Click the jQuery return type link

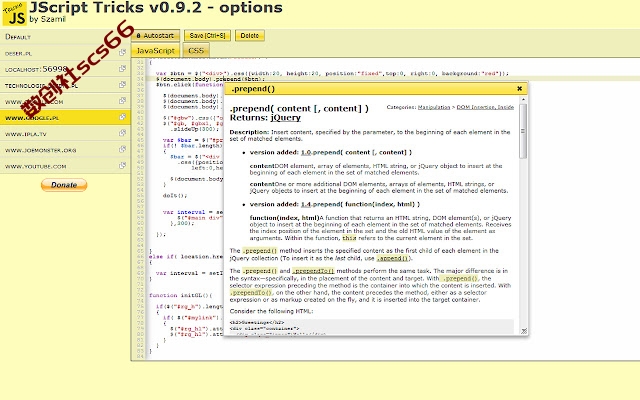click(x=286, y=118)
